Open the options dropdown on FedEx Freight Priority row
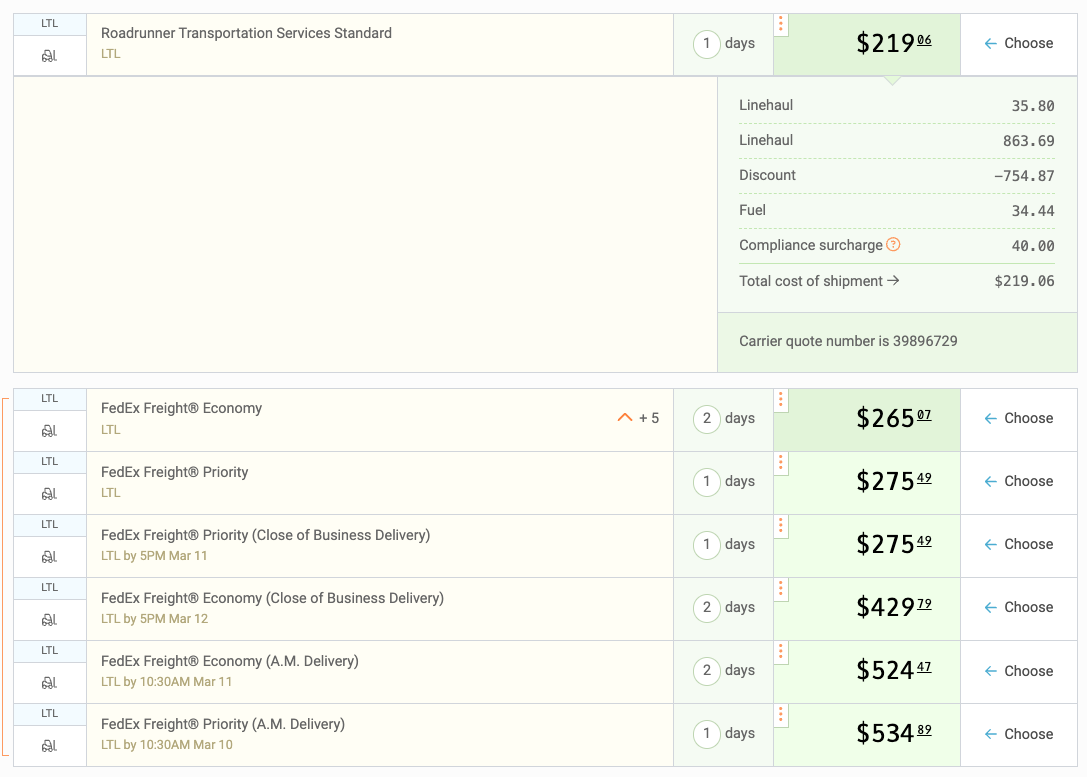The height and width of the screenshot is (777, 1087). [780, 463]
